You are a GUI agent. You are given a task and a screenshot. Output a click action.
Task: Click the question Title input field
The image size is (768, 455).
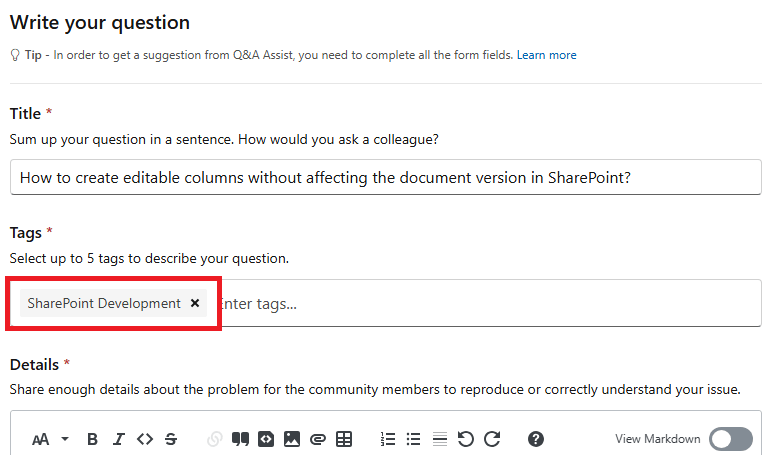pyautogui.click(x=385, y=177)
